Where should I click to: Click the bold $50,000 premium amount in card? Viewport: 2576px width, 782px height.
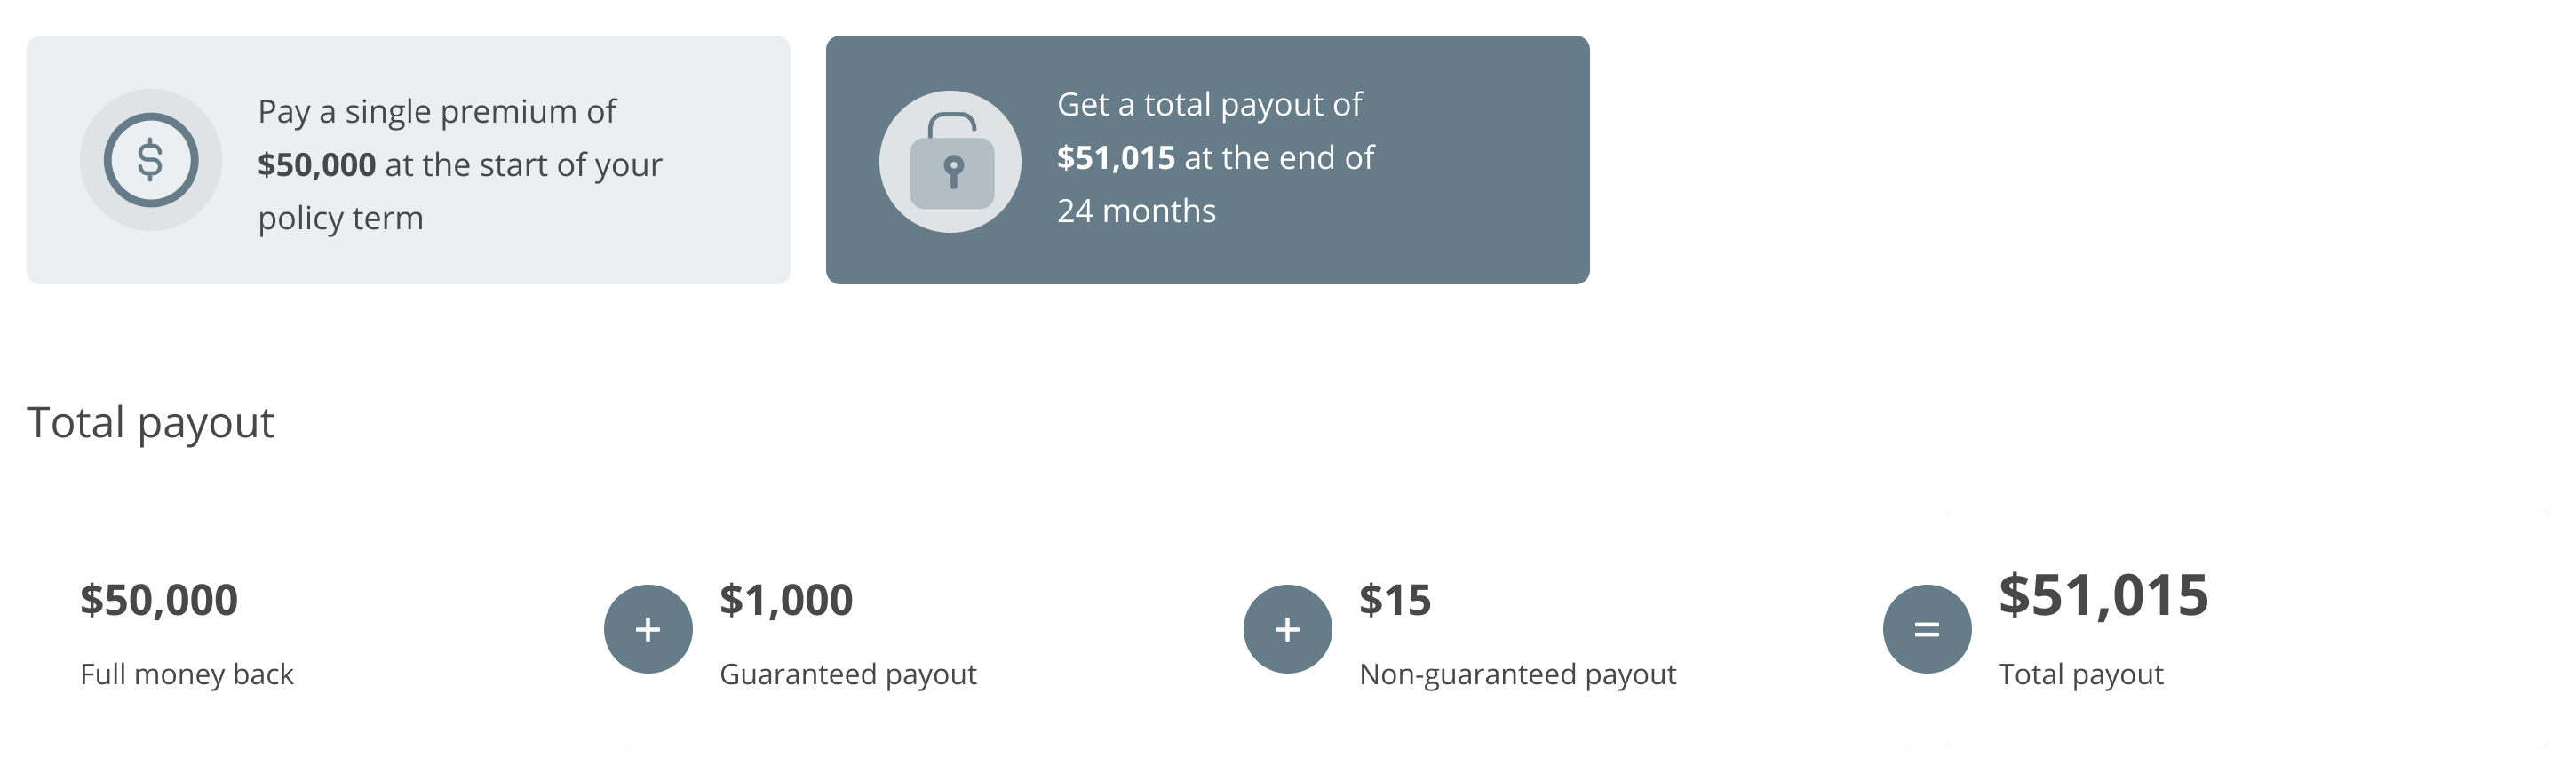point(316,165)
